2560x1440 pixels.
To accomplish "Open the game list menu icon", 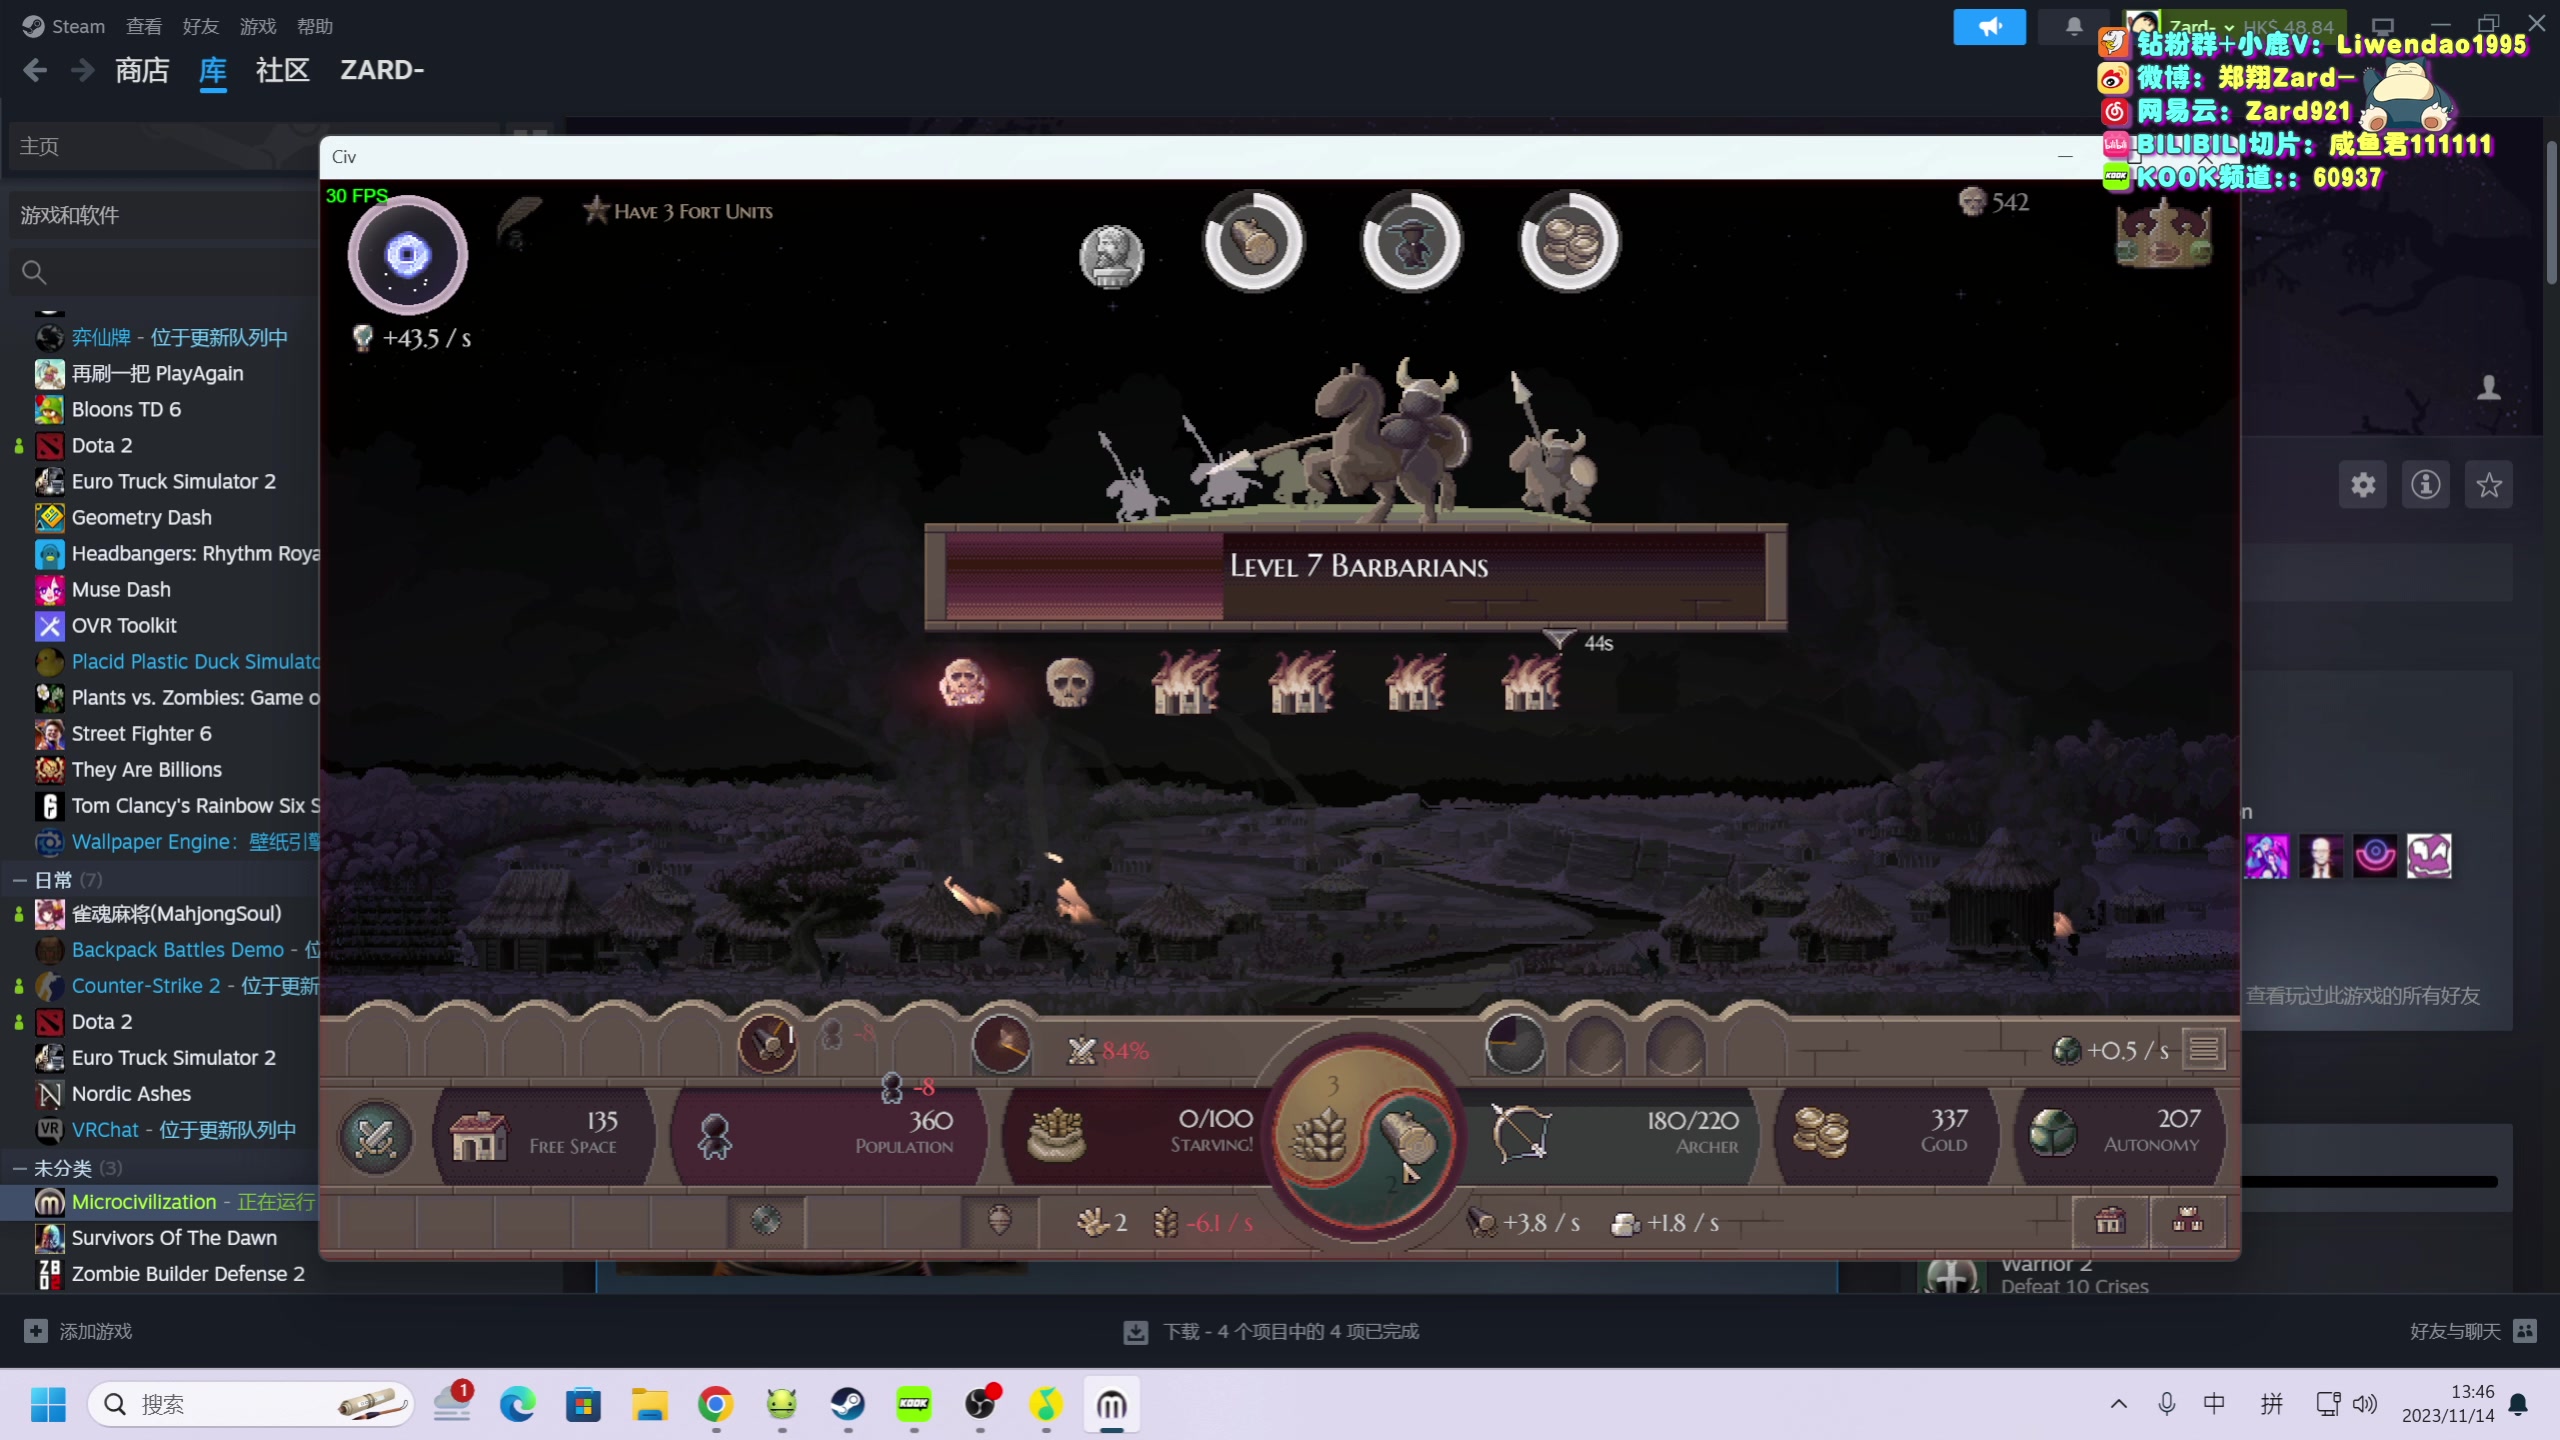I will (2204, 1049).
